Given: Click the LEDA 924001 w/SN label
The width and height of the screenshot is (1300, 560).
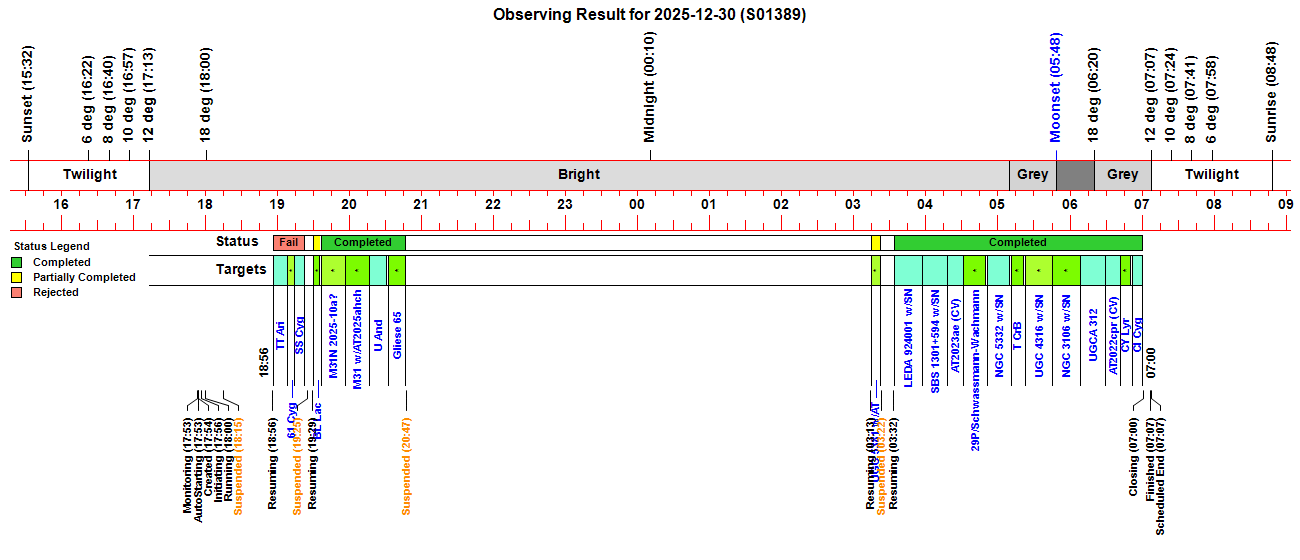Looking at the screenshot, I should [x=908, y=338].
